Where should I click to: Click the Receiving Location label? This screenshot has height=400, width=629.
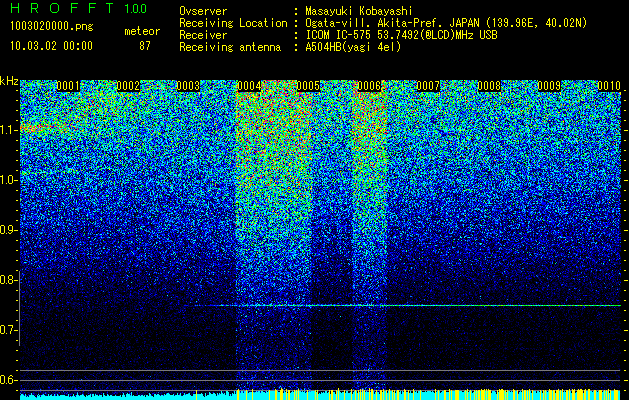pyautogui.click(x=233, y=23)
